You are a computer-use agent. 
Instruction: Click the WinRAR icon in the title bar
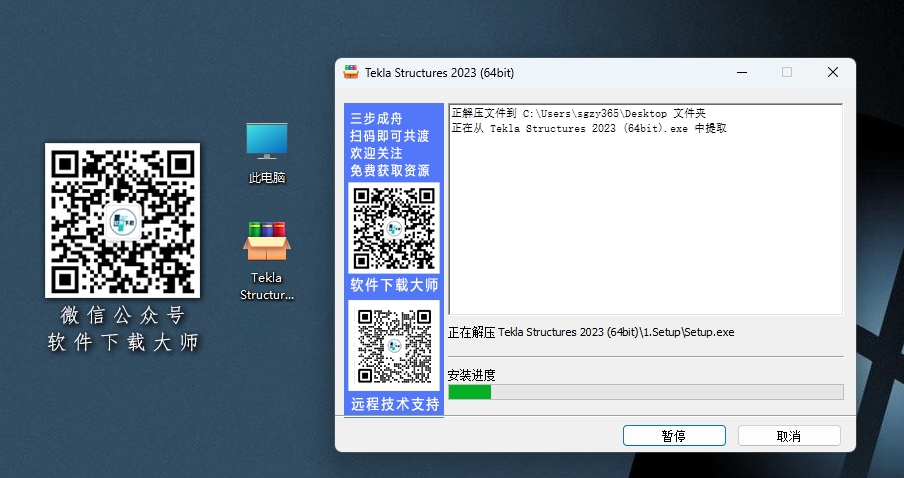click(351, 72)
